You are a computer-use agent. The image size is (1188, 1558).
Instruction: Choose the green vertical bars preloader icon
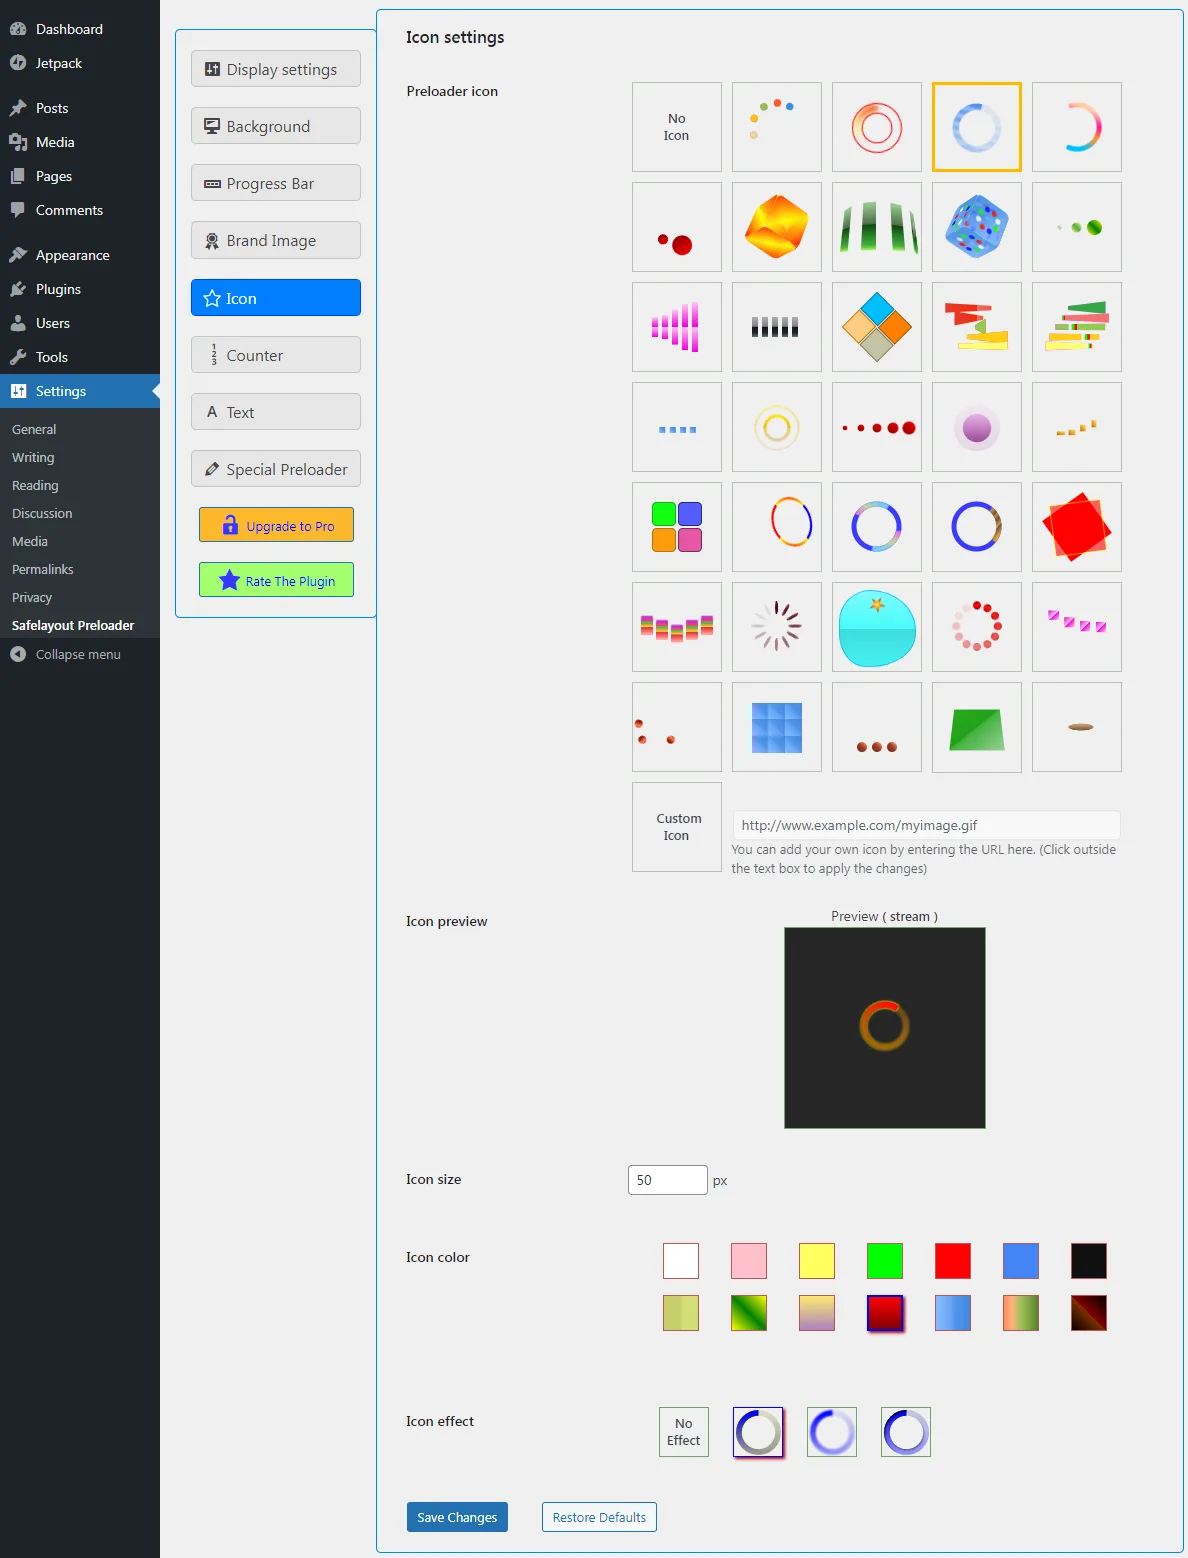point(877,227)
